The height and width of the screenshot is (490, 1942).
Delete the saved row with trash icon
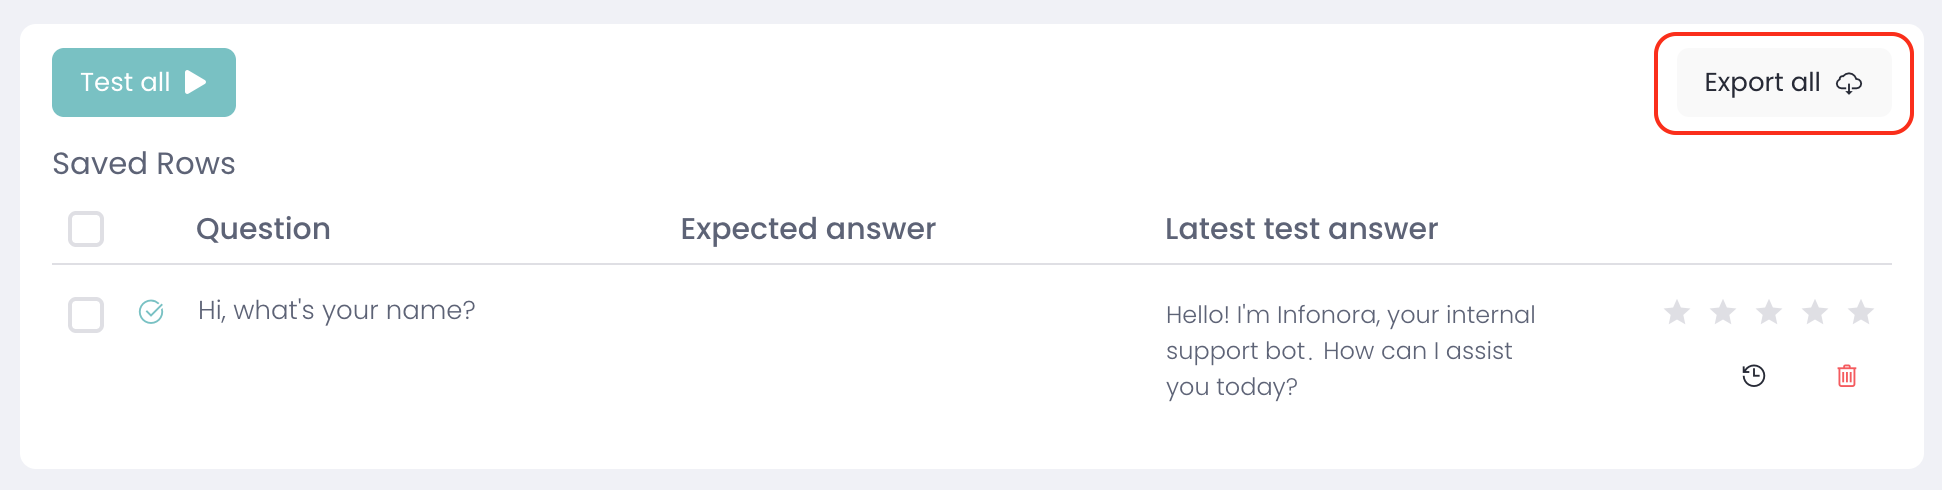(1847, 376)
